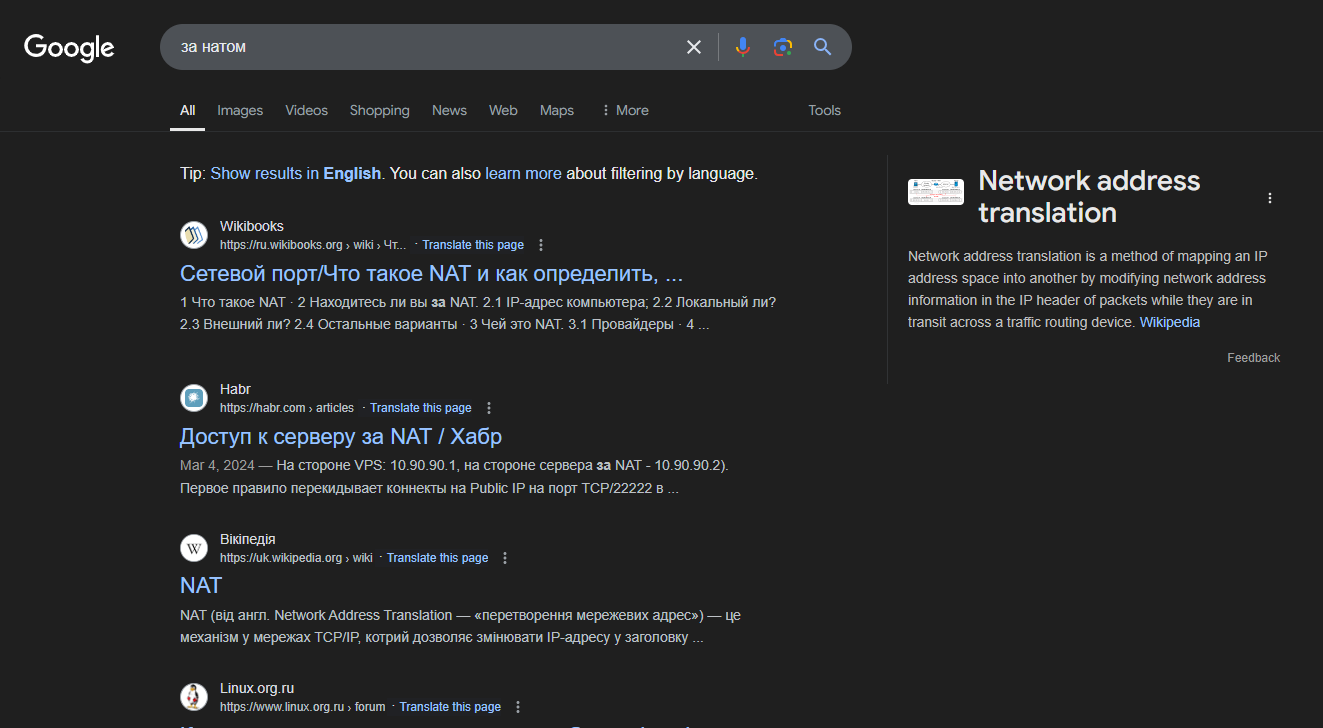Open the Wikibooks result options menu

pyautogui.click(x=541, y=245)
